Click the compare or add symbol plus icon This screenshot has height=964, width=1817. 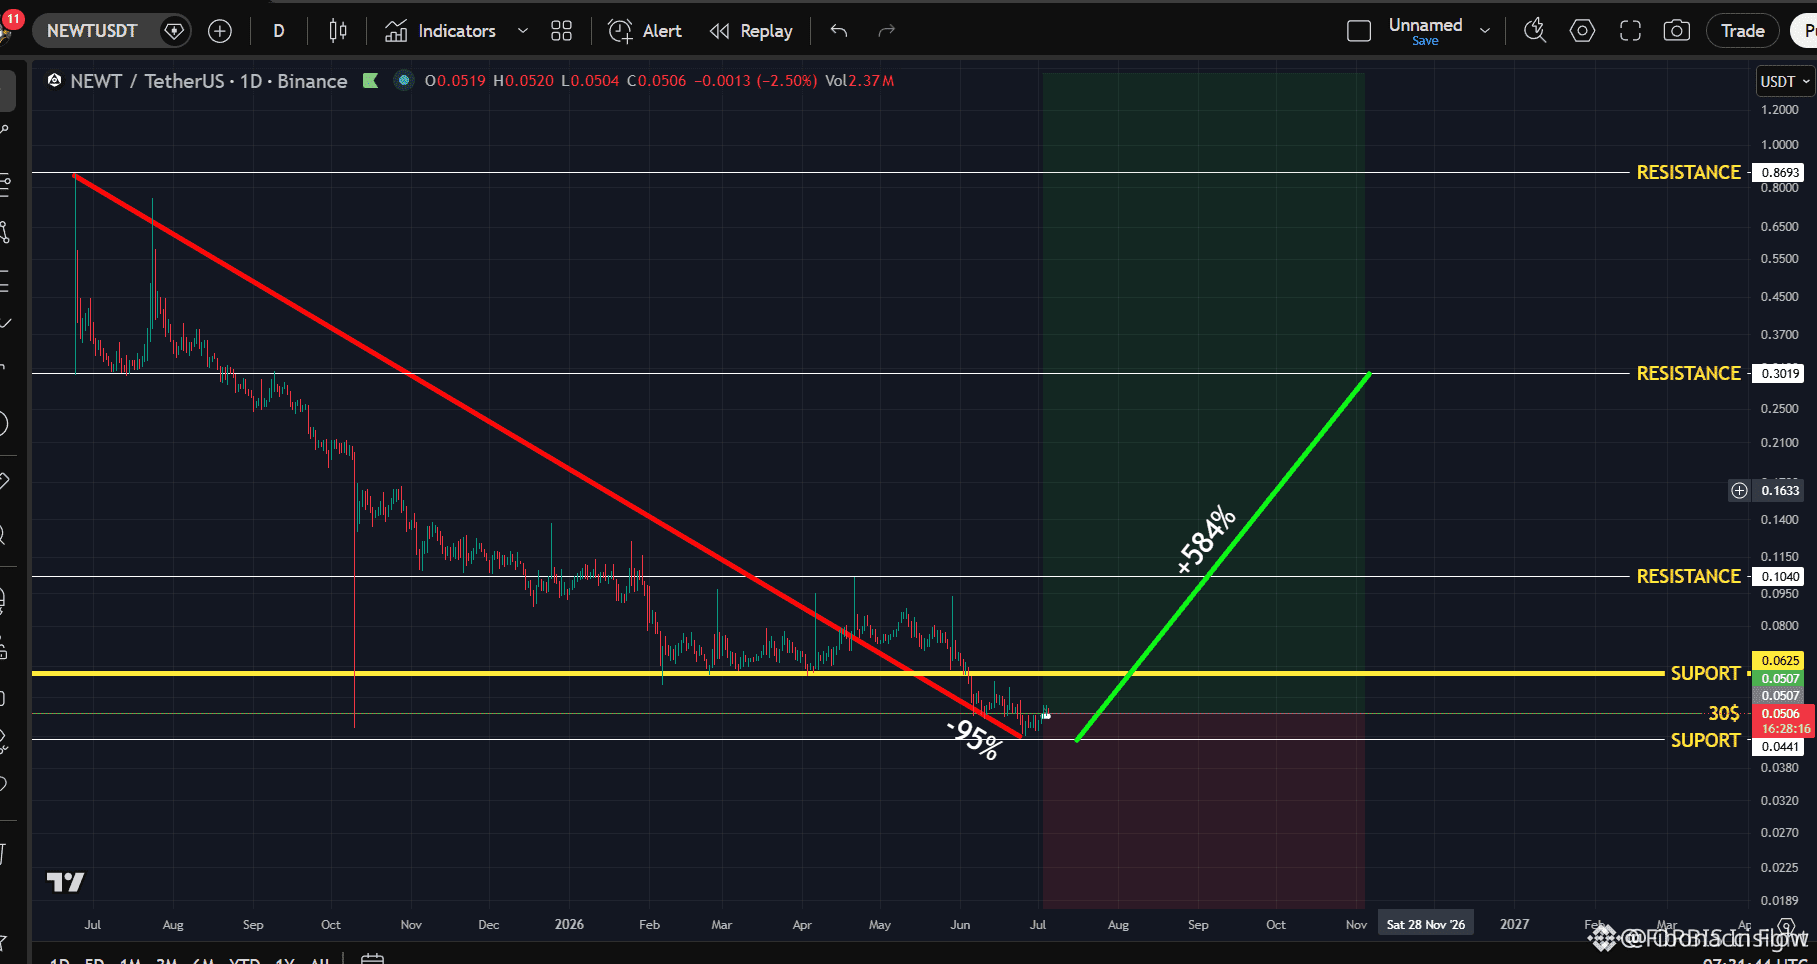tap(220, 31)
